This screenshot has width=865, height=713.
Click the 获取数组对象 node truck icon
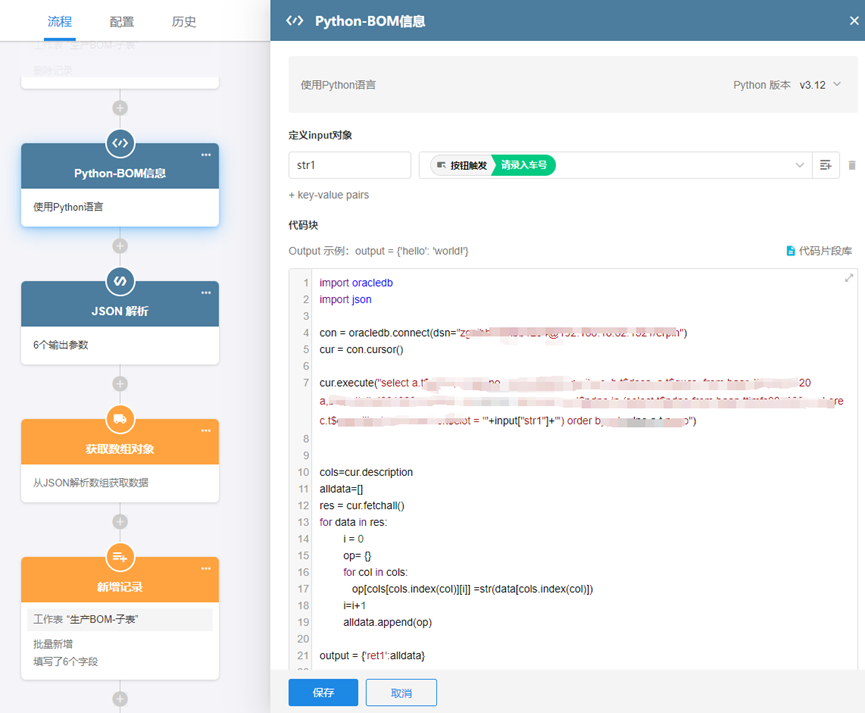click(120, 419)
